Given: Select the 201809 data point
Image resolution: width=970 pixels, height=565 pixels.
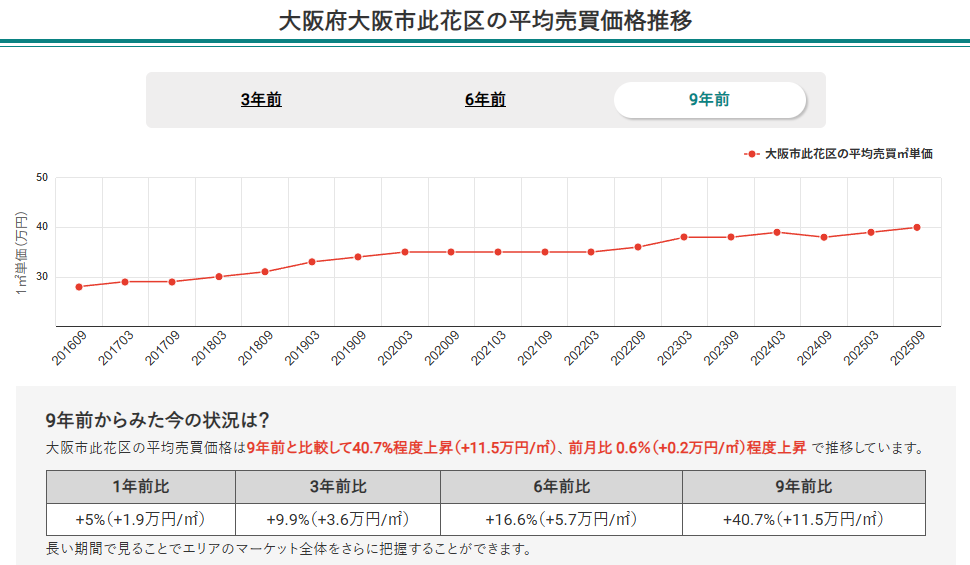Looking at the screenshot, I should pyautogui.click(x=265, y=272).
